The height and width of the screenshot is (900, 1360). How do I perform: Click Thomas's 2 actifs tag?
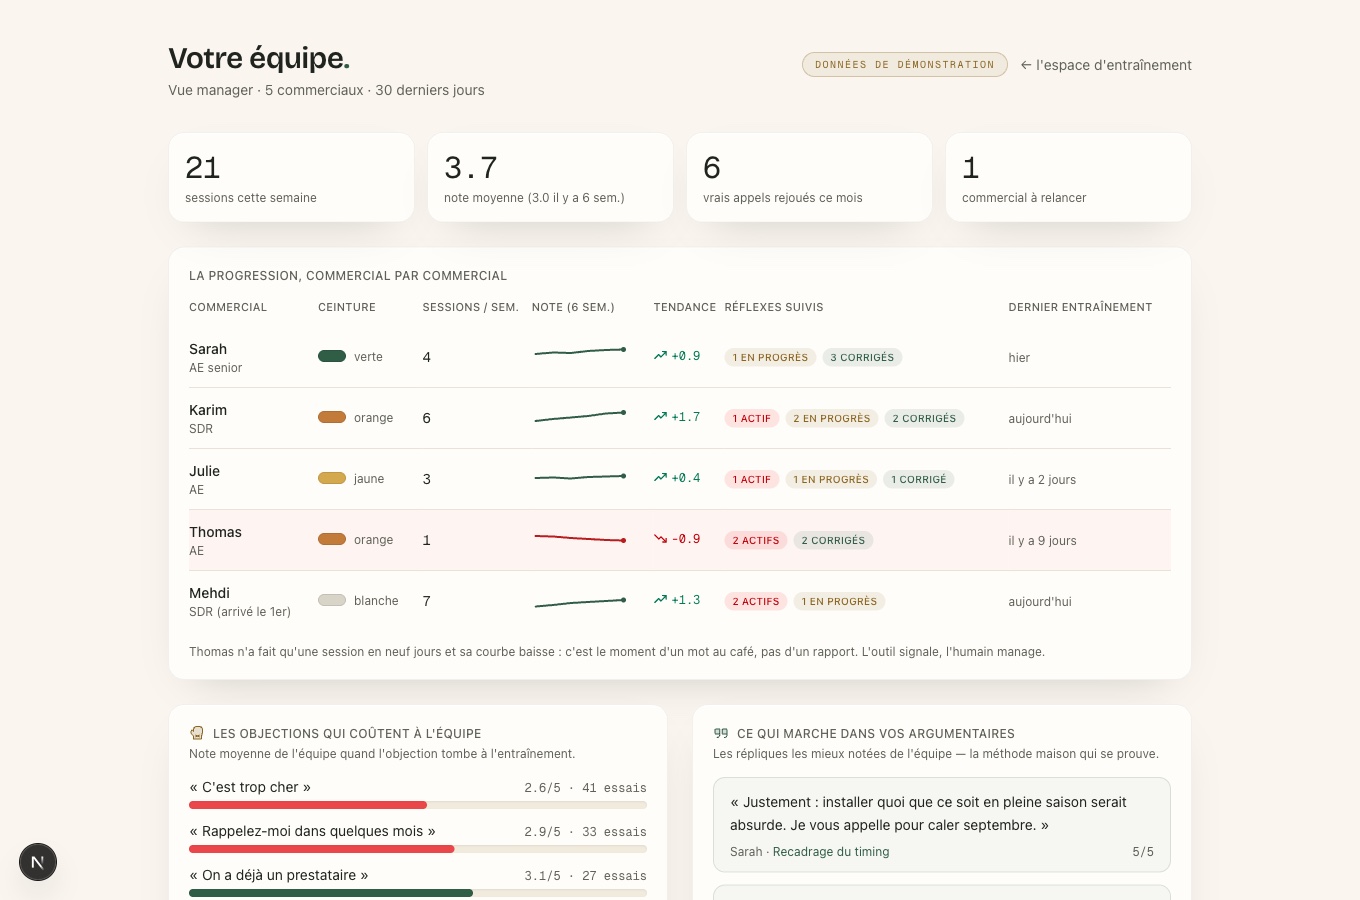756,540
